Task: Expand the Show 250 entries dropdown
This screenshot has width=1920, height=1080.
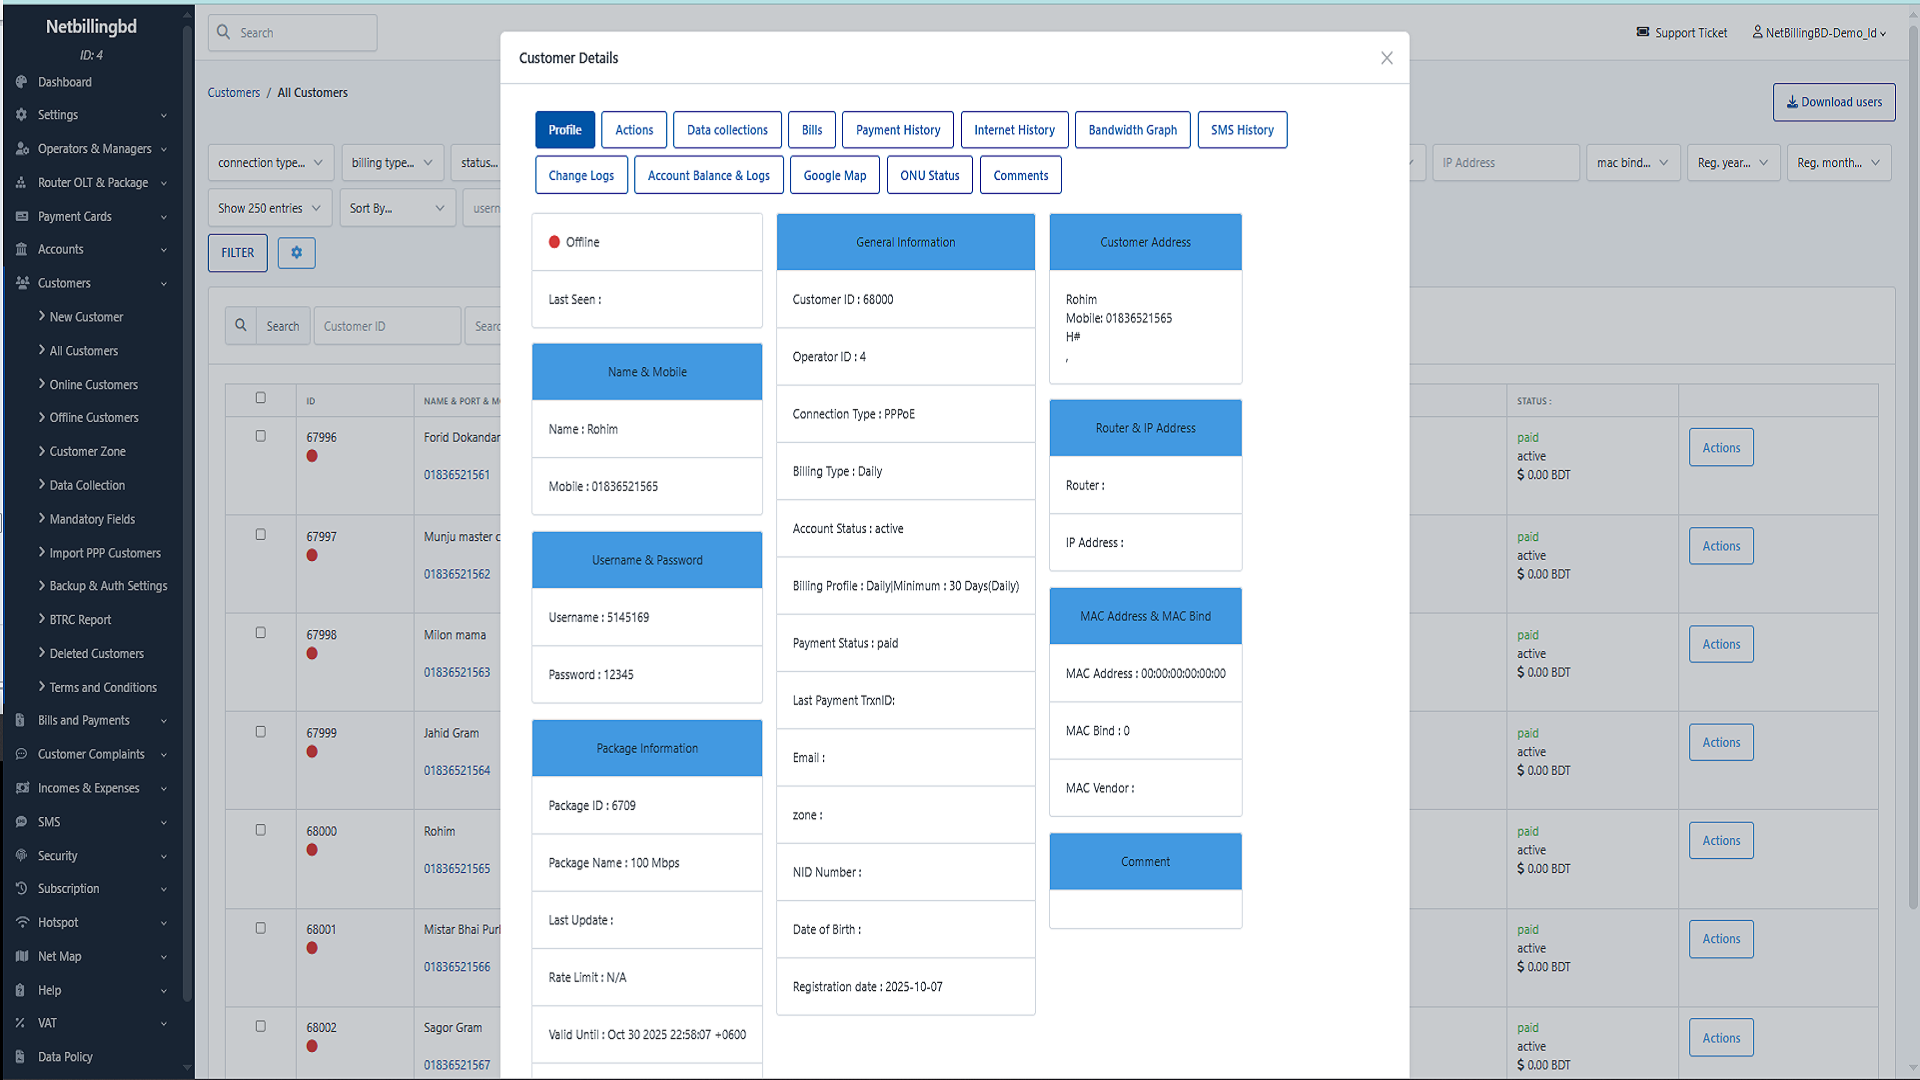Action: click(270, 208)
